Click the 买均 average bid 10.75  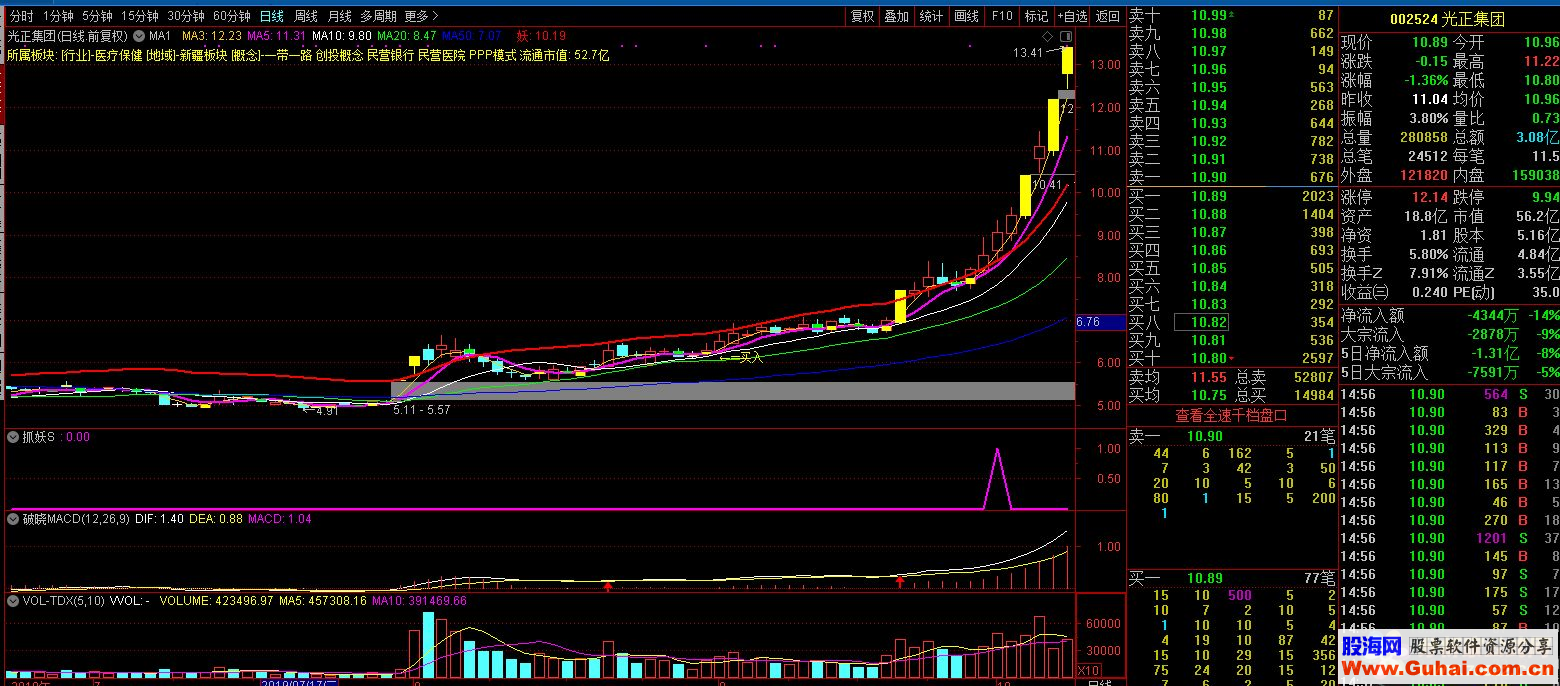(x=1208, y=395)
